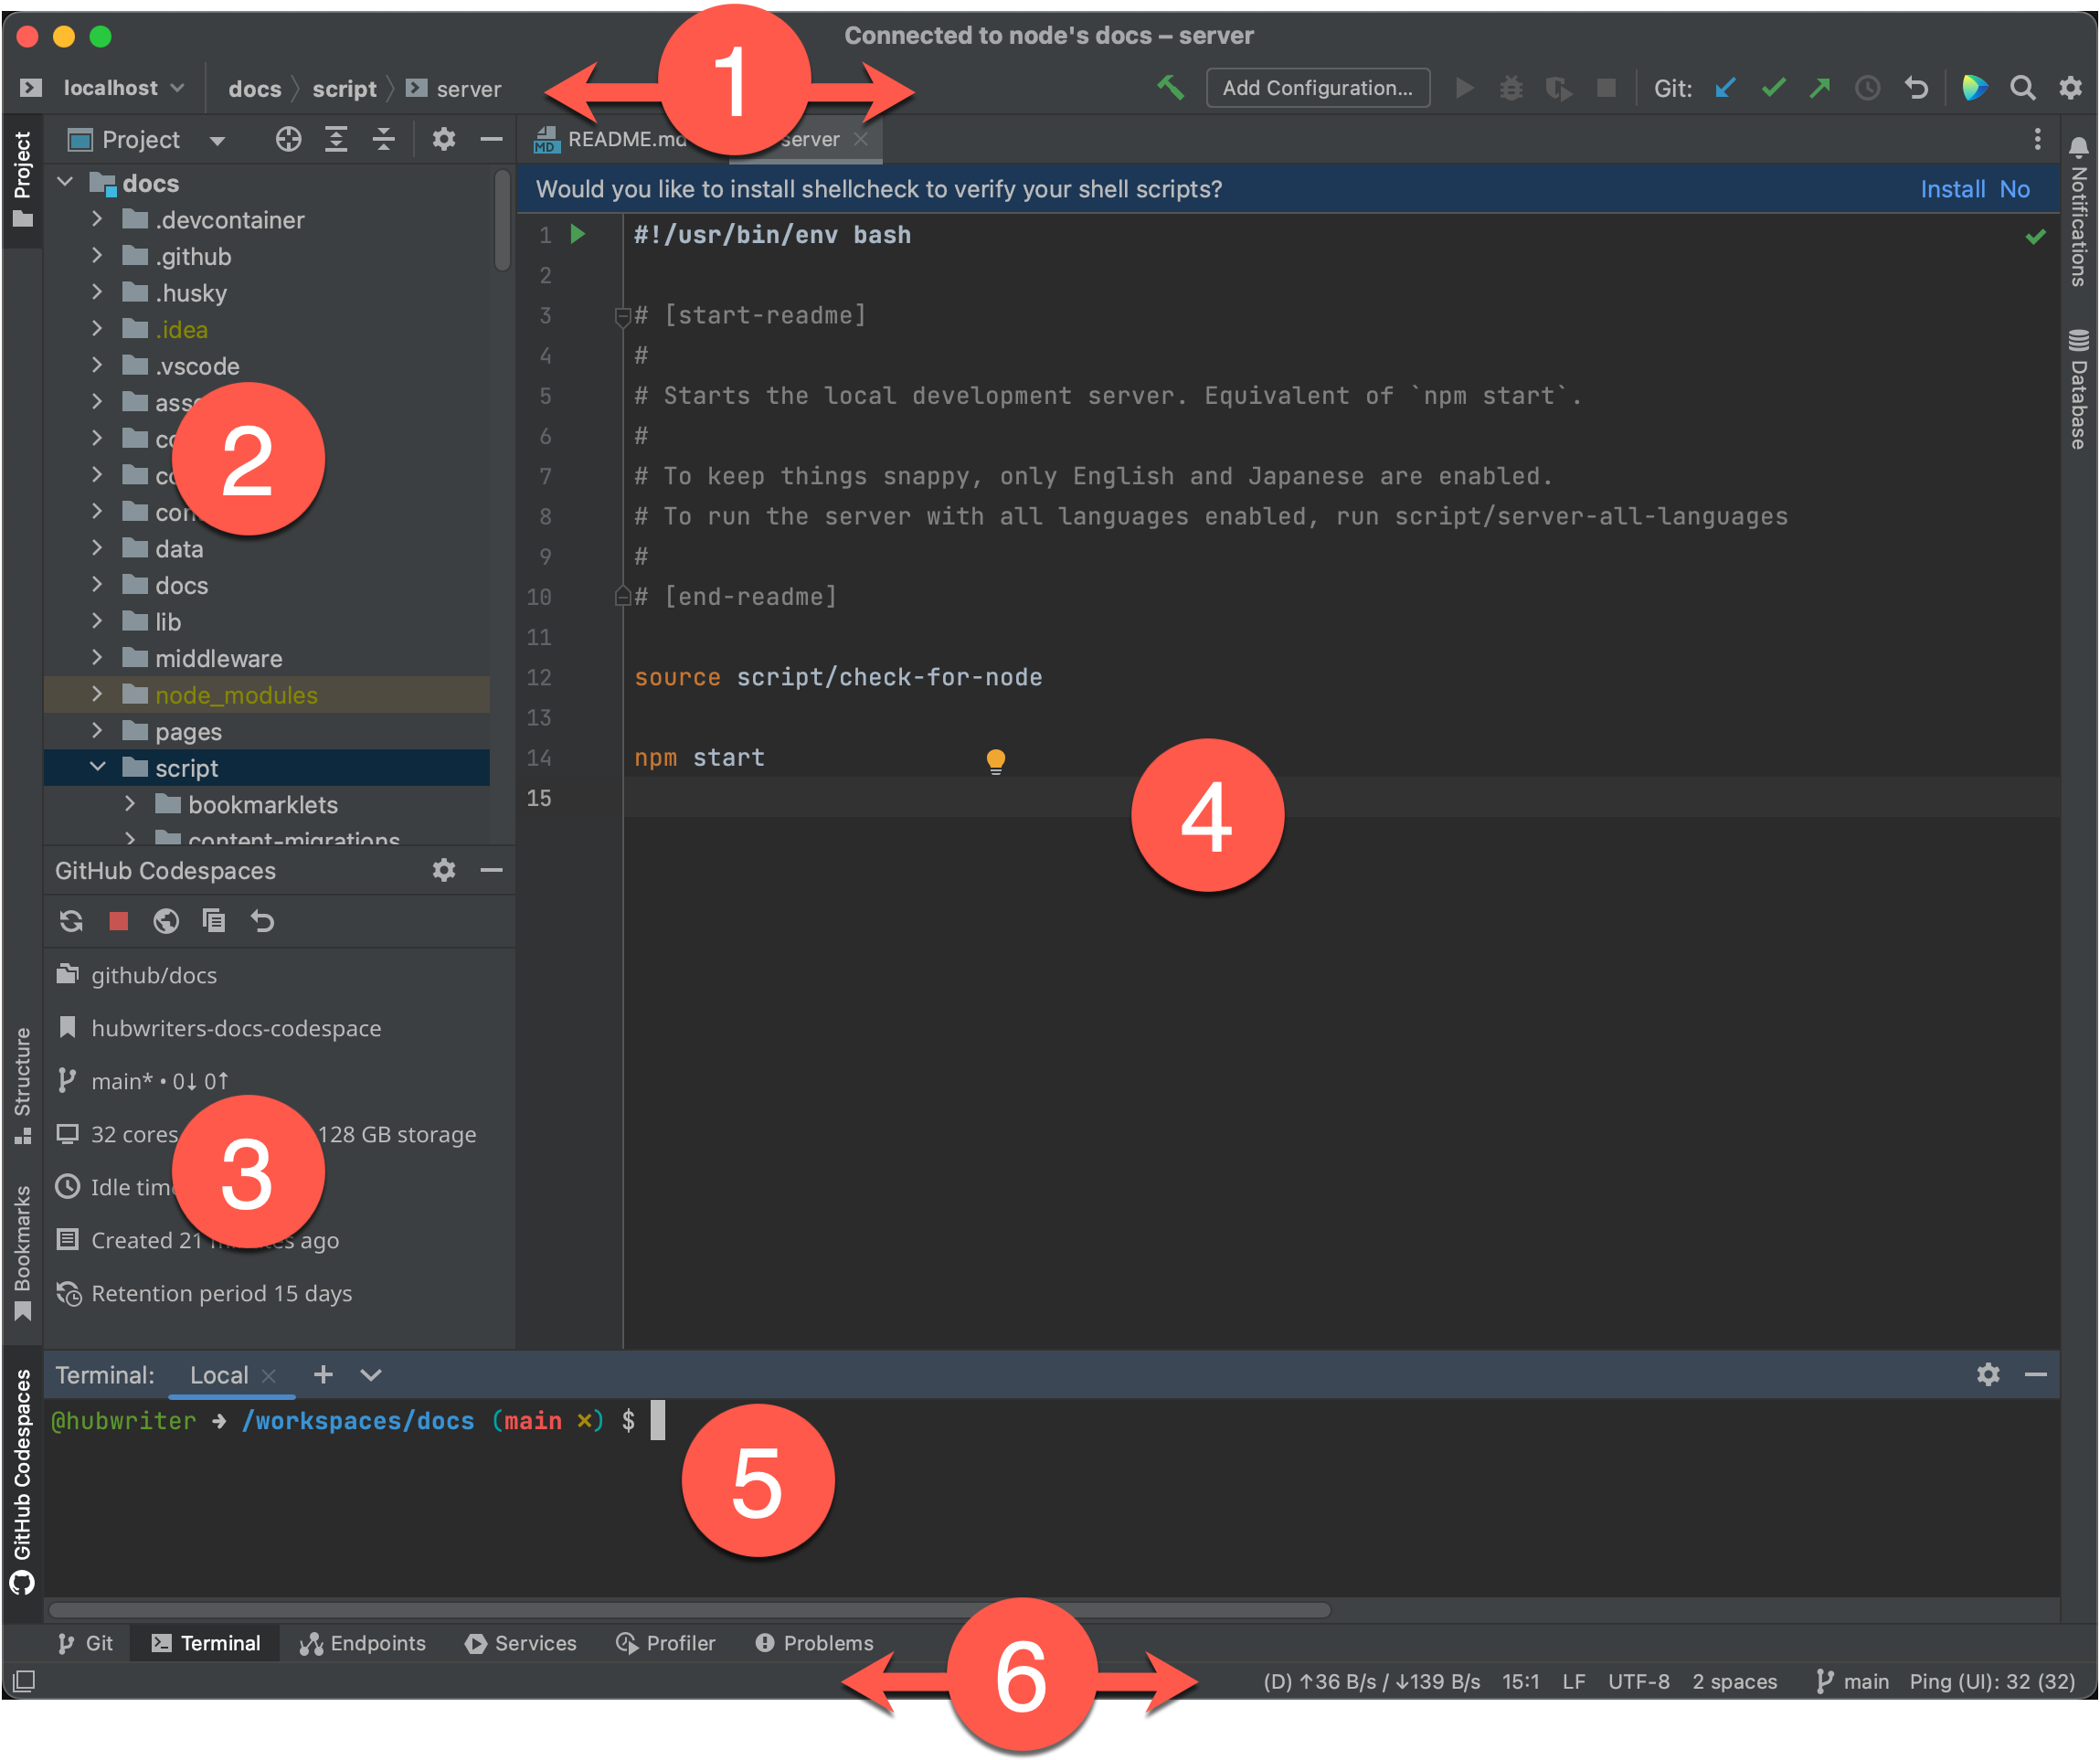
Task: Open codespace in web globe icon
Action: click(166, 921)
